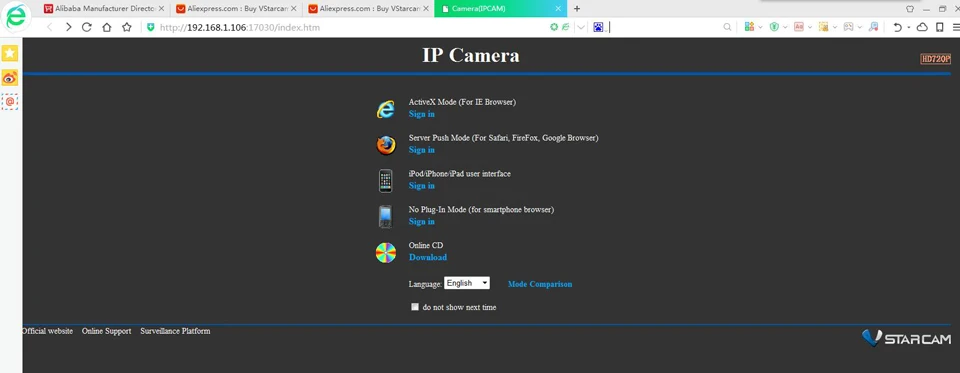Go to the browser home page icon
The height and width of the screenshot is (373, 960).
107,27
